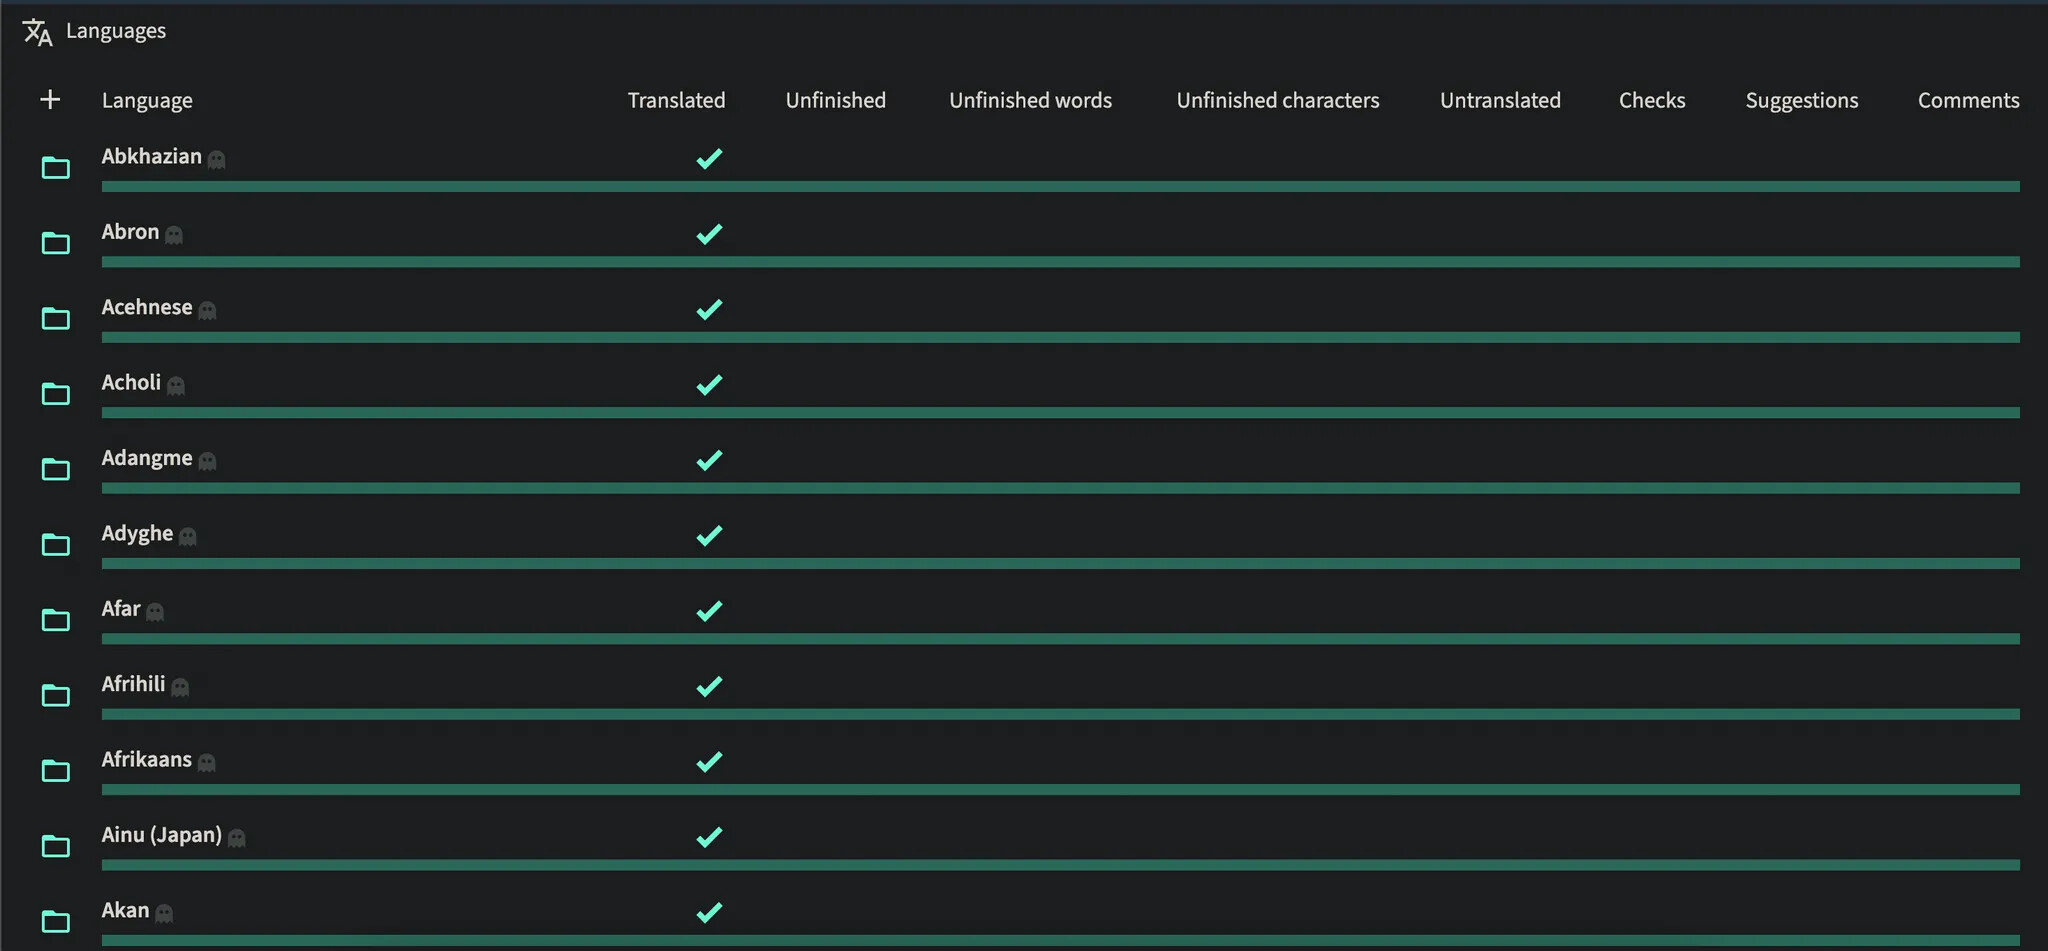The width and height of the screenshot is (2048, 951).
Task: Click the translate icon beside Languages heading
Action: tap(37, 32)
